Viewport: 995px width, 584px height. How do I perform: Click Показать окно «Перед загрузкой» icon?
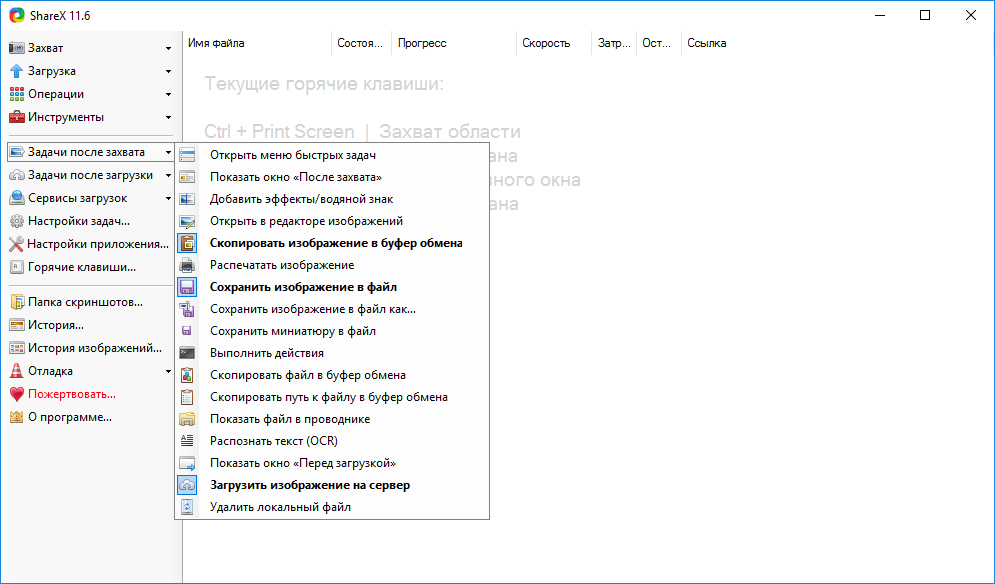point(187,463)
